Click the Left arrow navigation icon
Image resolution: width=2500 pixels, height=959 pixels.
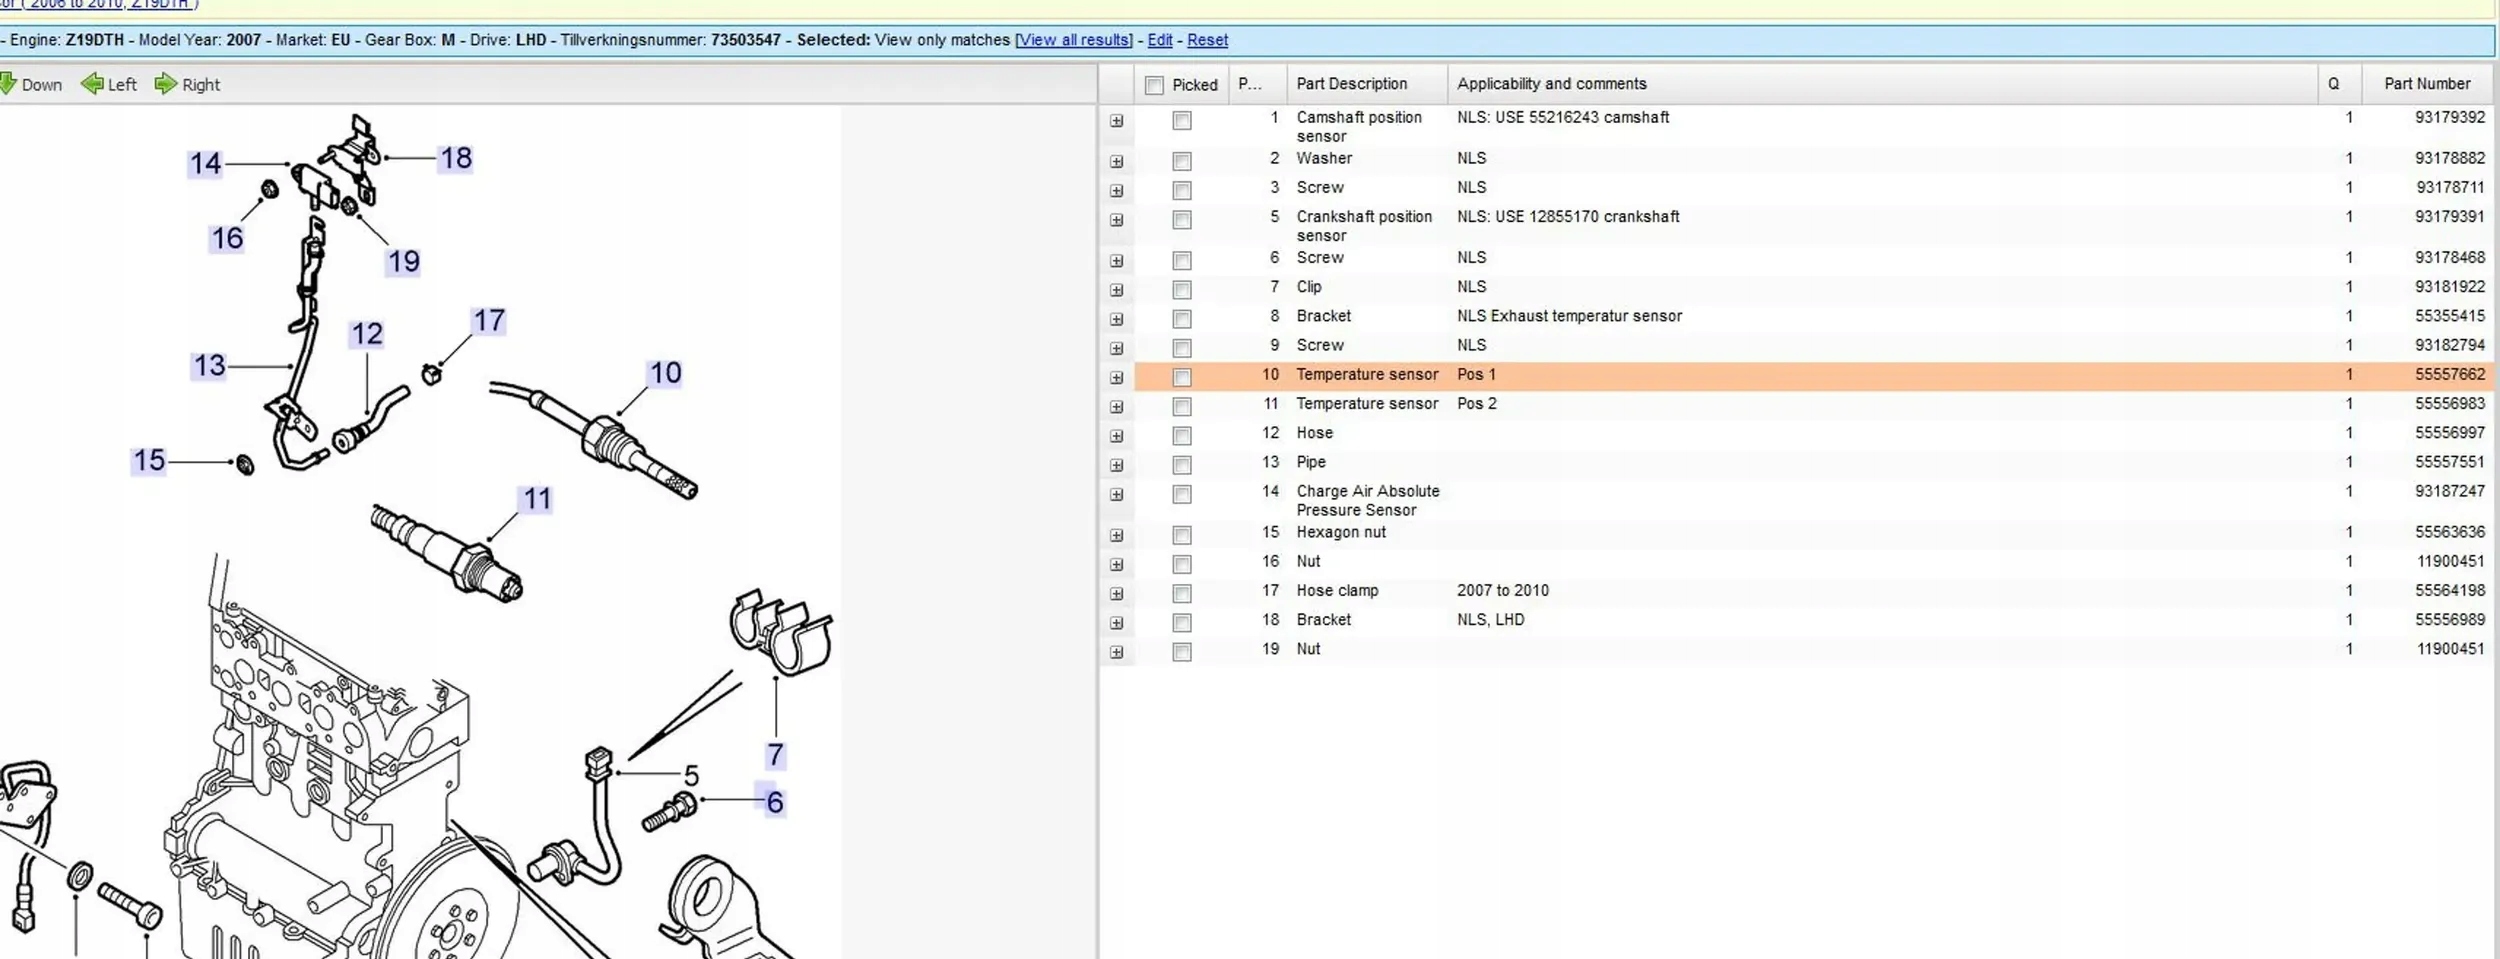pyautogui.click(x=92, y=84)
